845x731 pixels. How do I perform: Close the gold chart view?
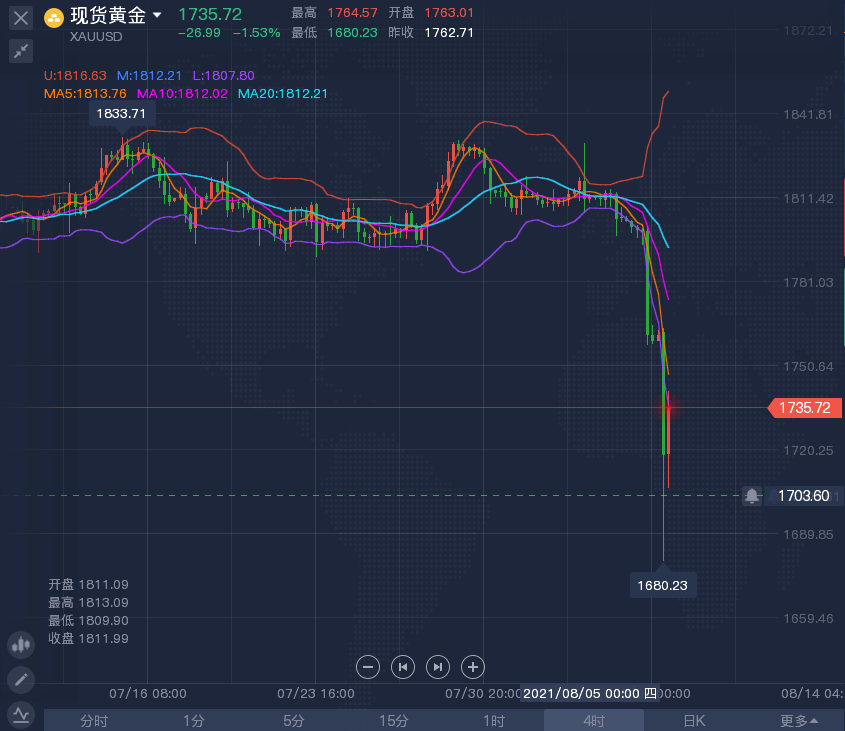[x=21, y=17]
